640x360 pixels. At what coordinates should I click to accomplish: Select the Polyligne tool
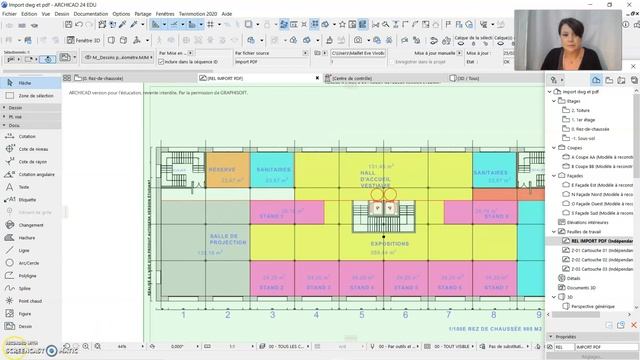tap(31, 276)
